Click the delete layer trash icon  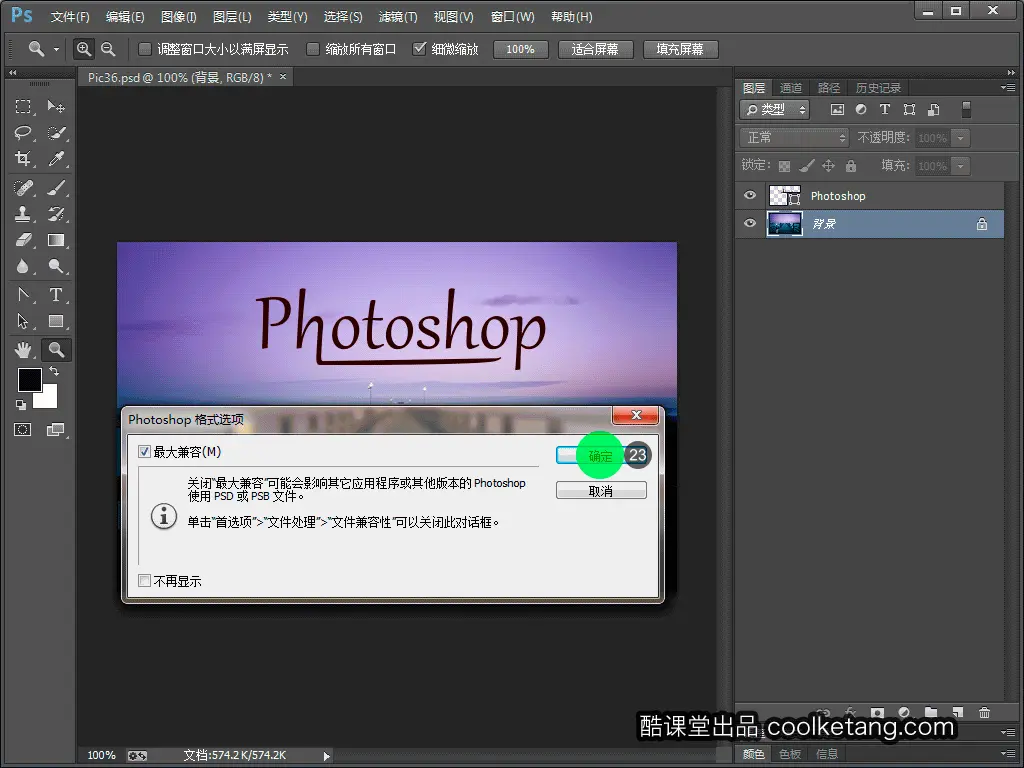(x=984, y=712)
